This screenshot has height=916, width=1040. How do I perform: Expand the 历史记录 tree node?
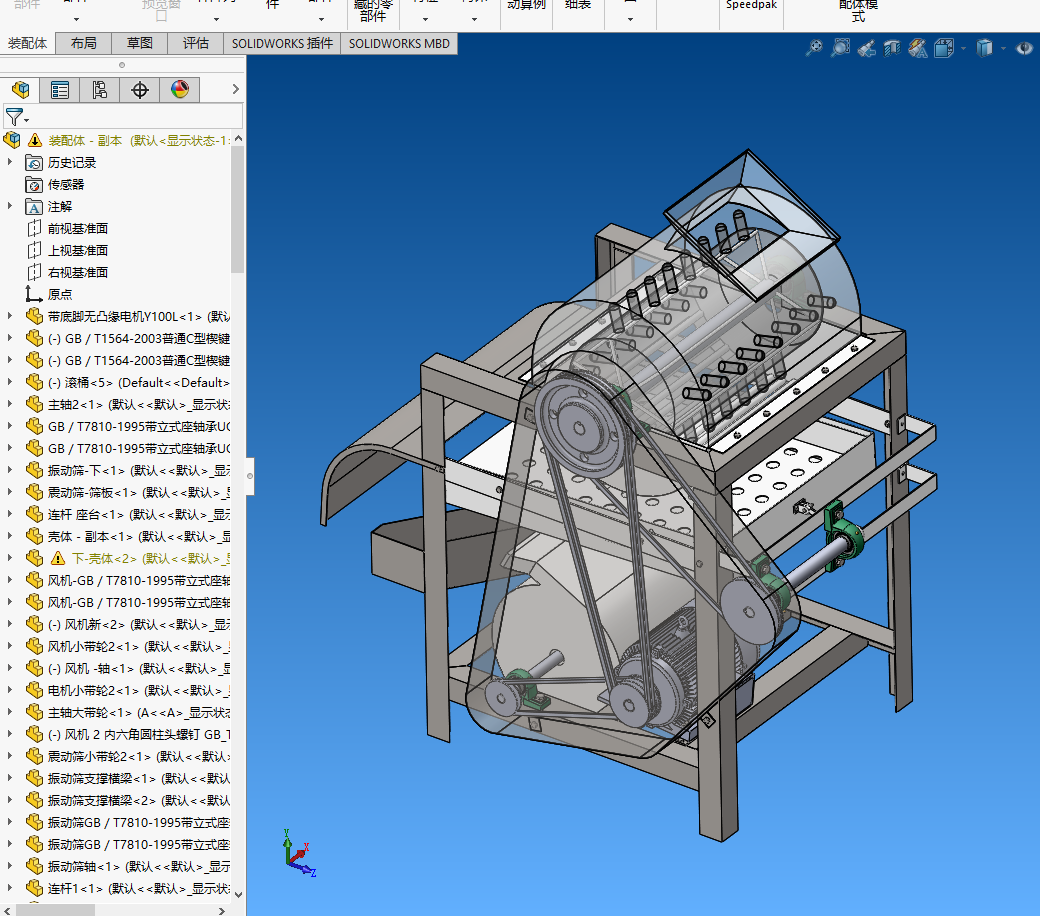pyautogui.click(x=11, y=162)
